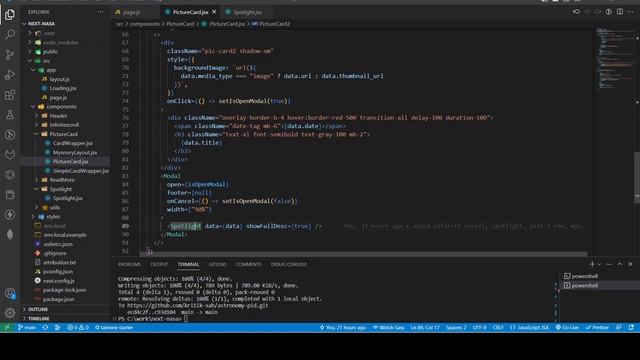Open the OUTPUT panel tab
Screen dimensions: 640x360
click(159, 264)
